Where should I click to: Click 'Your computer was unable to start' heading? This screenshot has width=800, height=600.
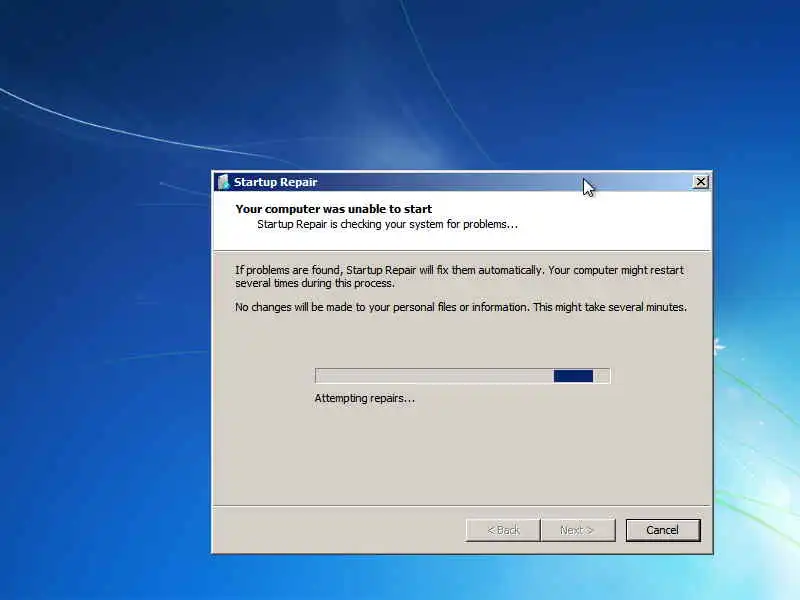click(334, 209)
